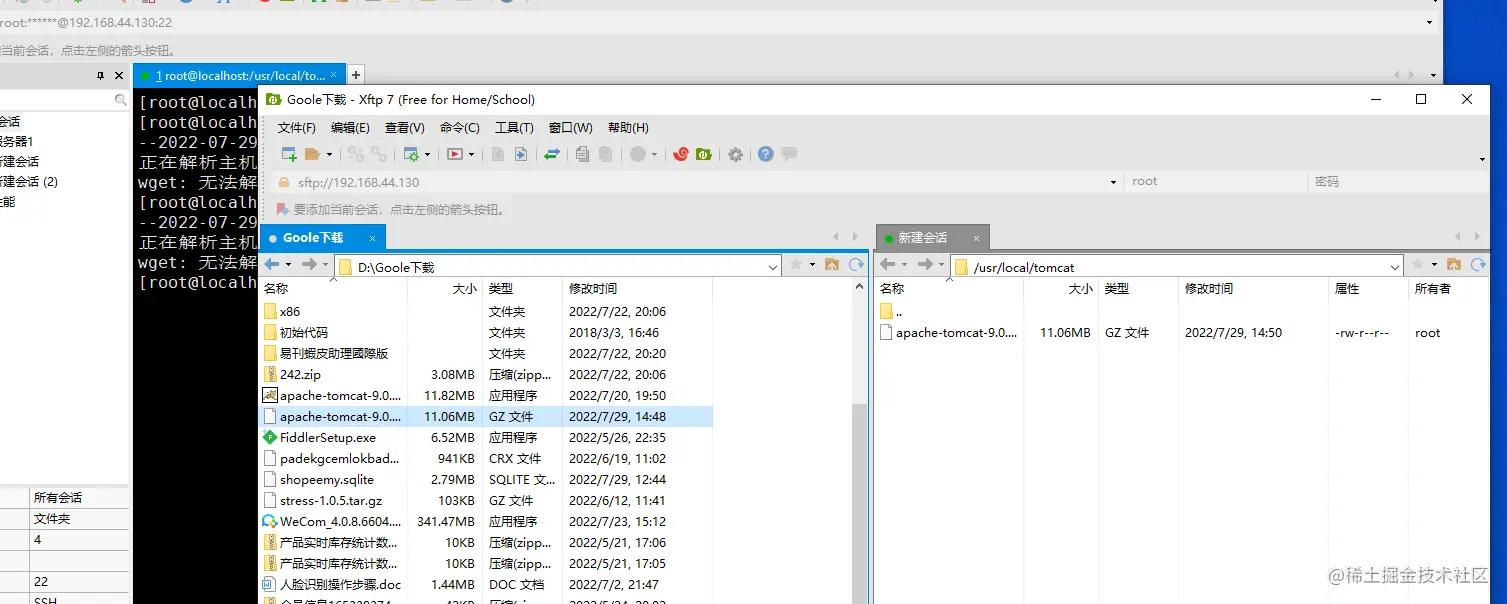This screenshot has height=604, width=1507.
Task: Click the 密码 password field
Action: tap(1397, 182)
